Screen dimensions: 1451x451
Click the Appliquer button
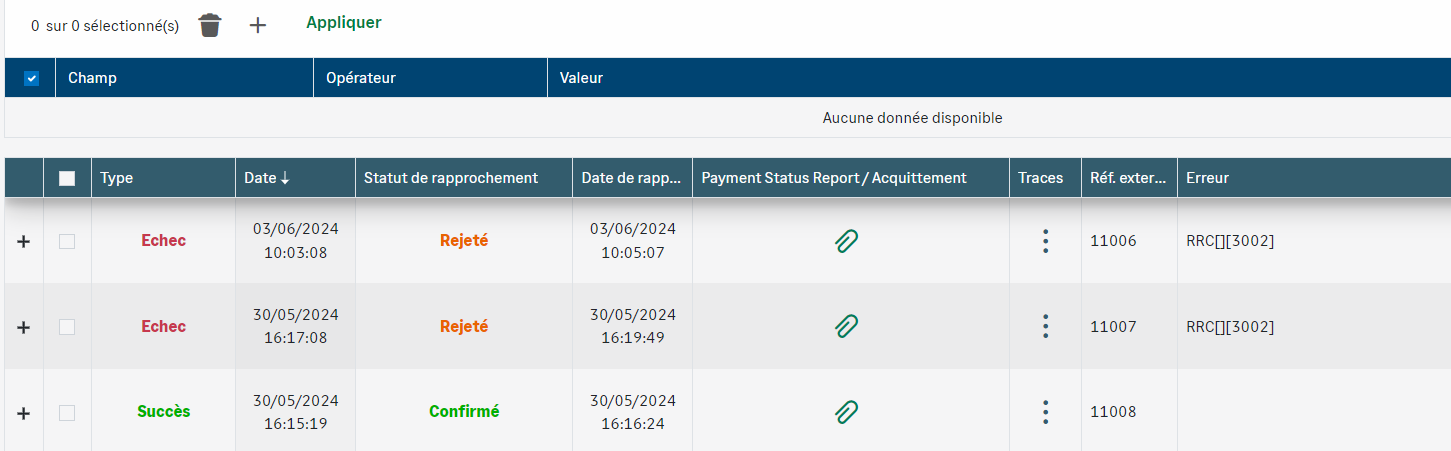343,22
